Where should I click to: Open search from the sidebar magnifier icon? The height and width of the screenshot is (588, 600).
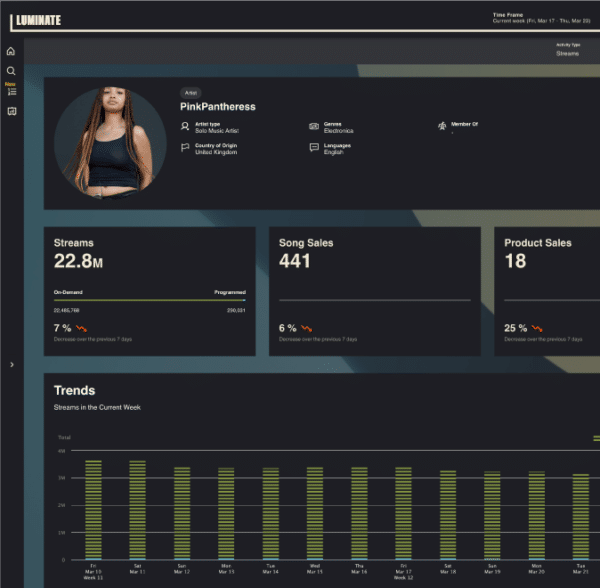tap(11, 71)
